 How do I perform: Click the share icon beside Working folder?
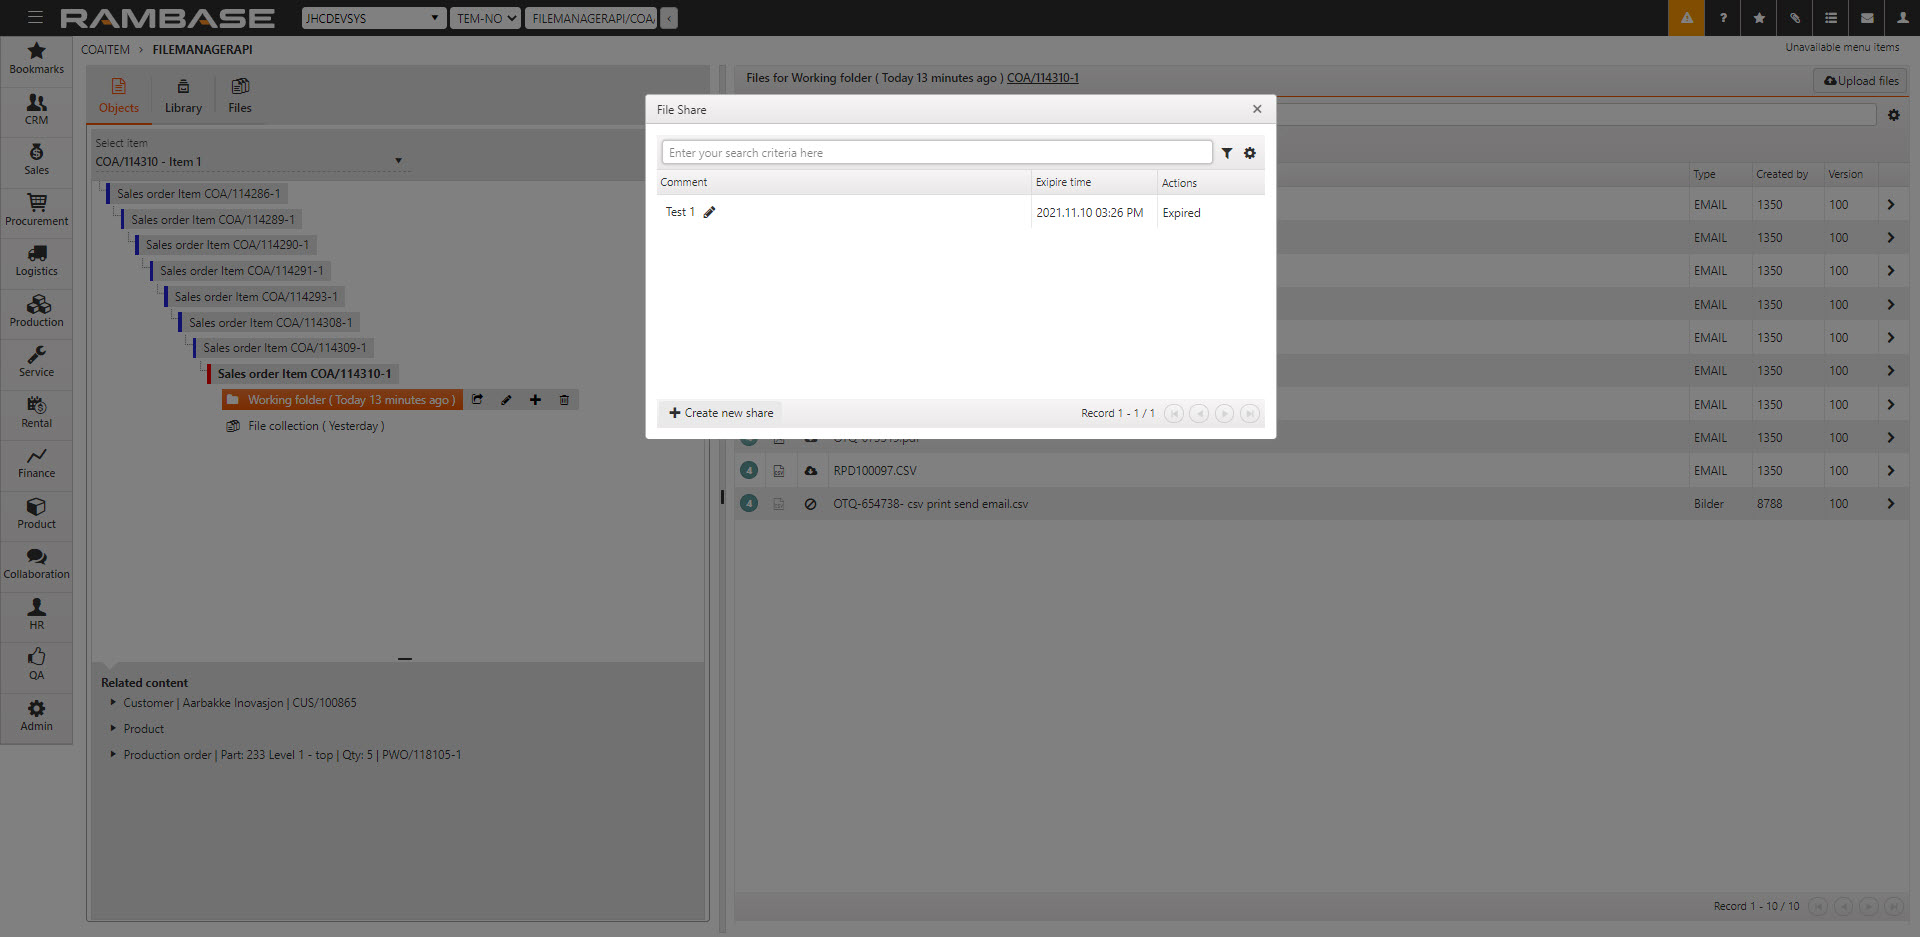pos(478,400)
